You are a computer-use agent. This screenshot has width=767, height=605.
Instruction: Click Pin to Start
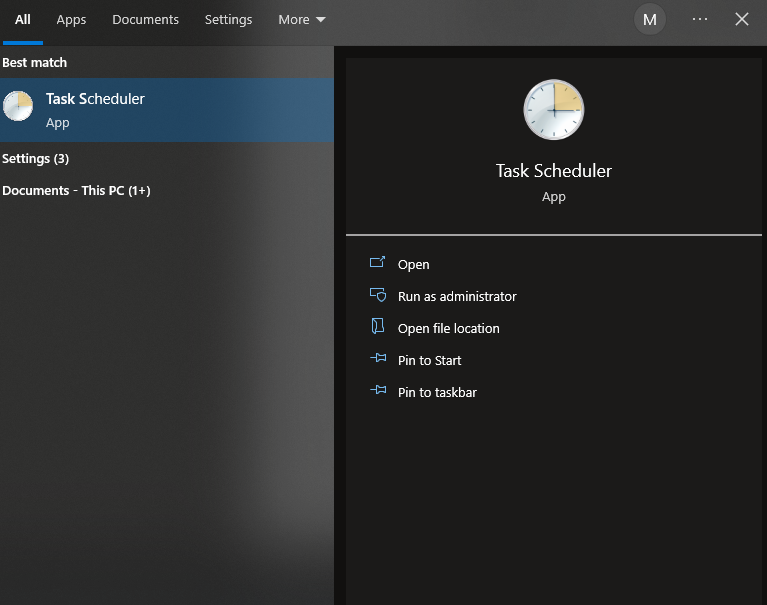click(x=429, y=360)
